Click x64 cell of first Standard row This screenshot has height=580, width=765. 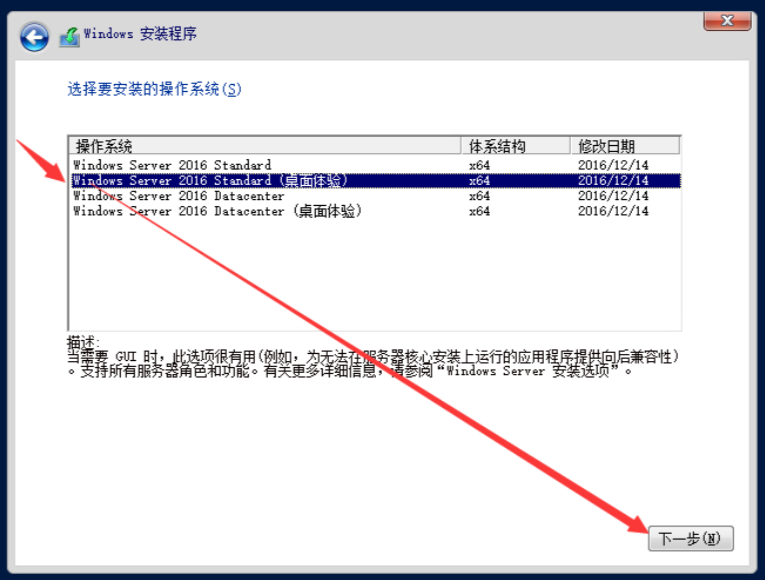click(x=479, y=165)
